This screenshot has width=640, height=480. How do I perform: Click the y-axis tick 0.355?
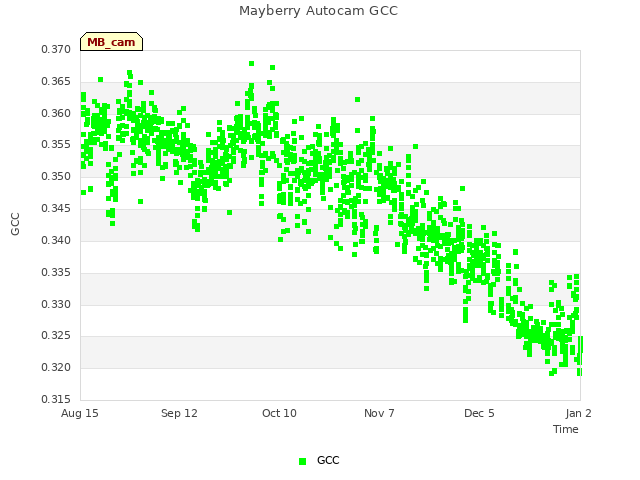pos(56,144)
